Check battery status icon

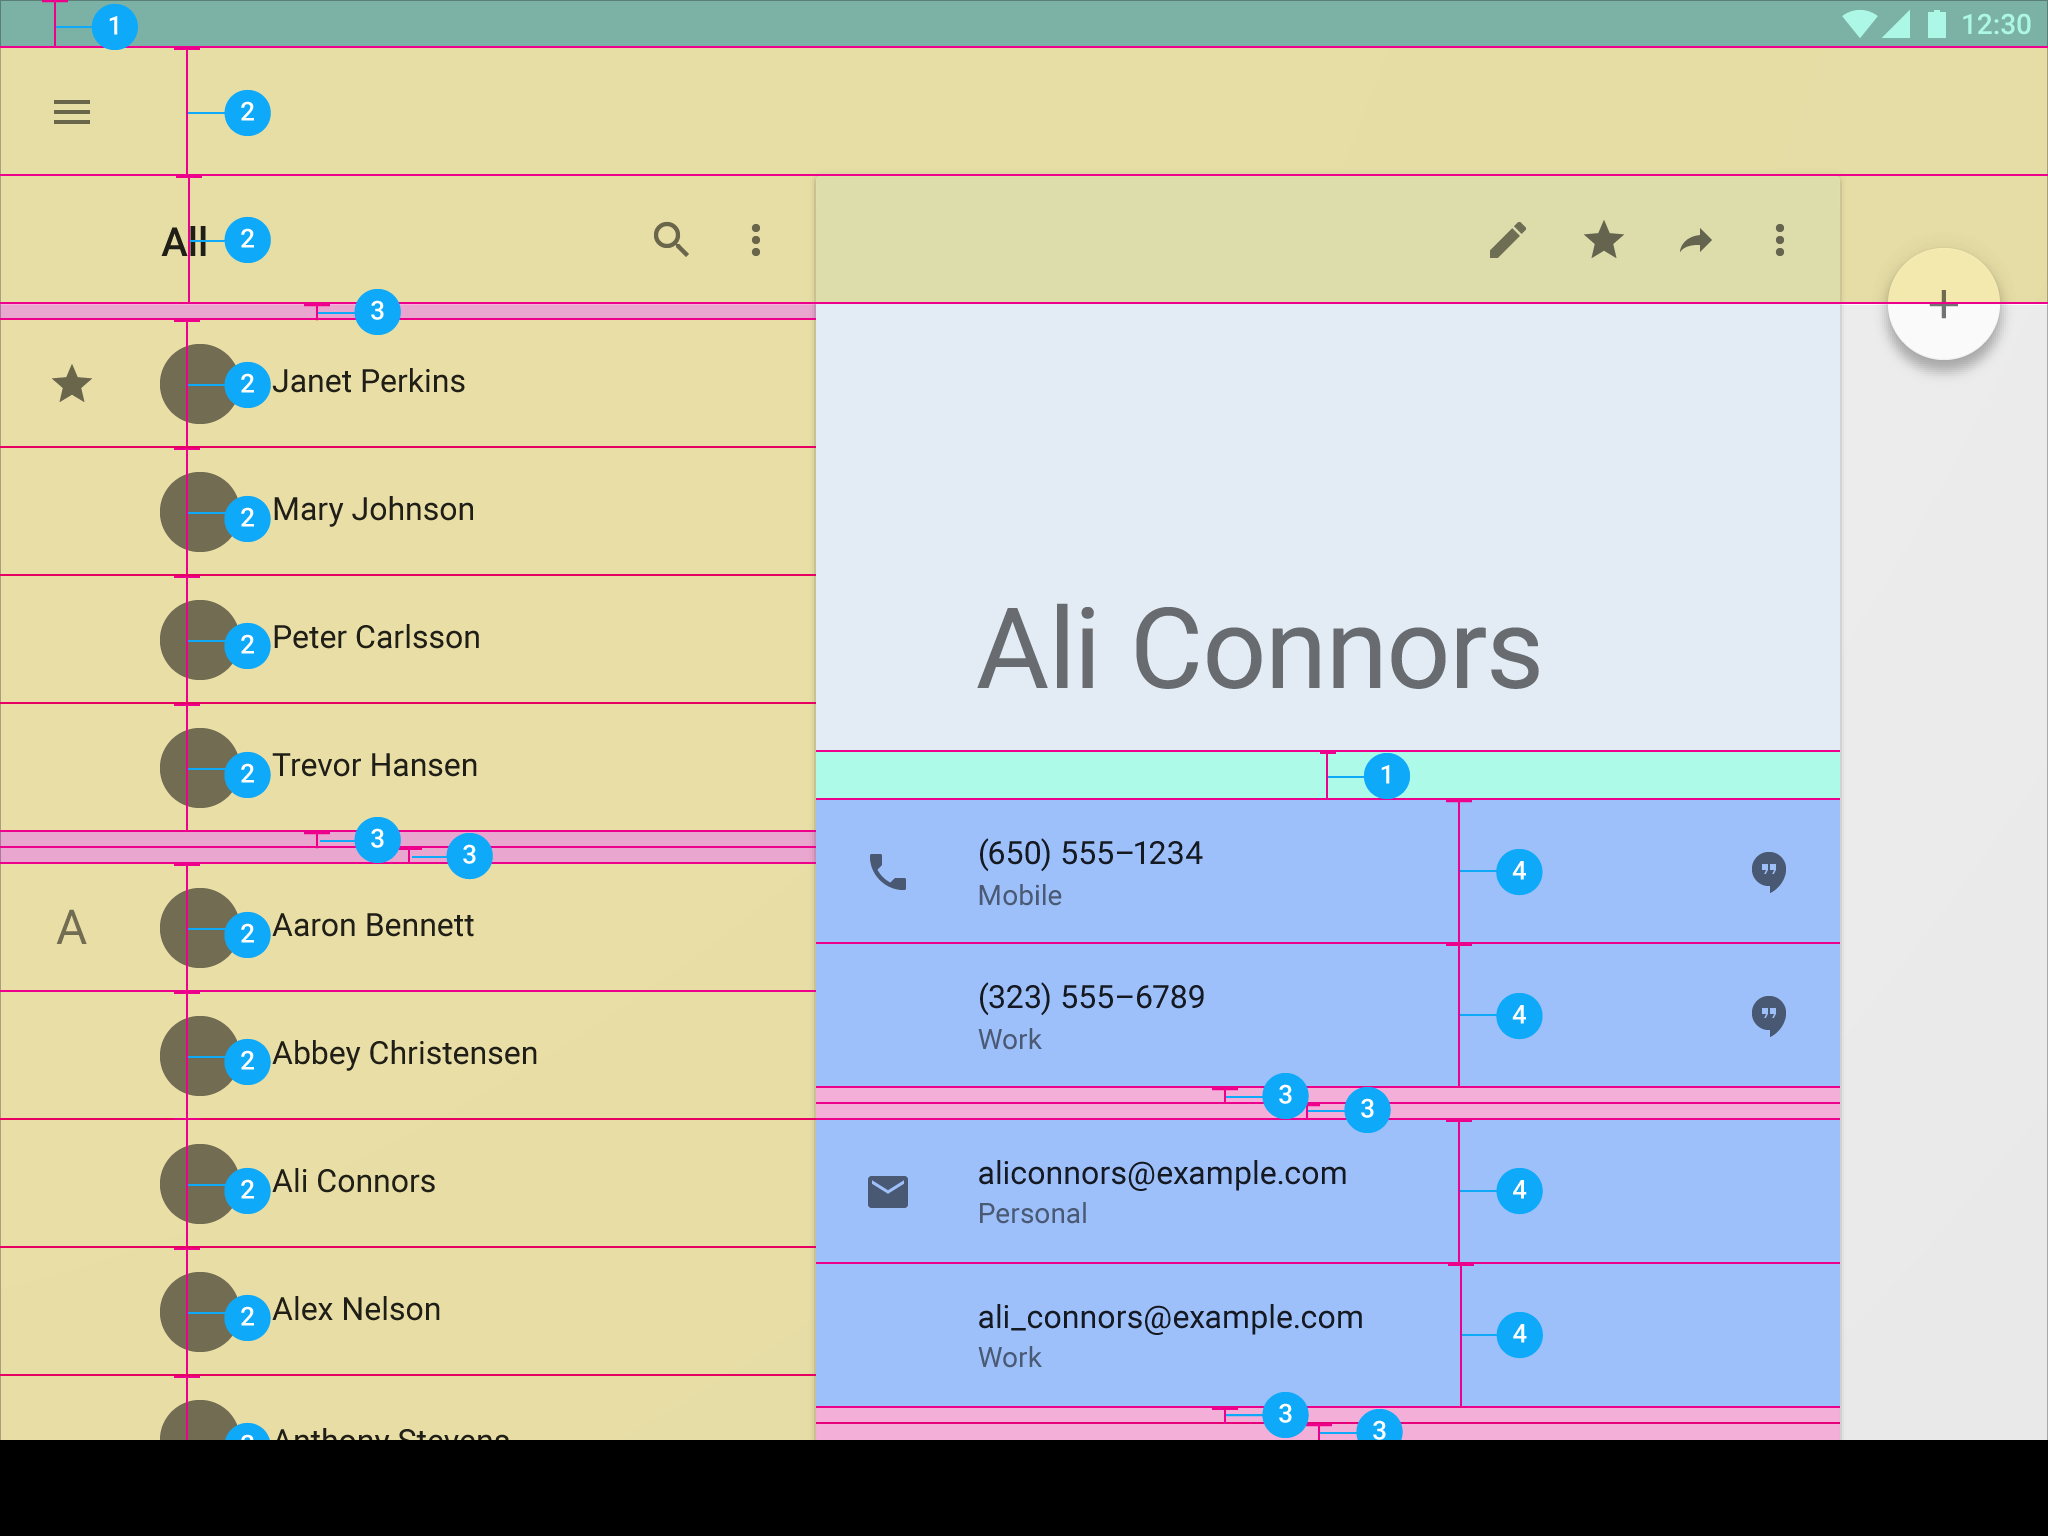click(1937, 23)
